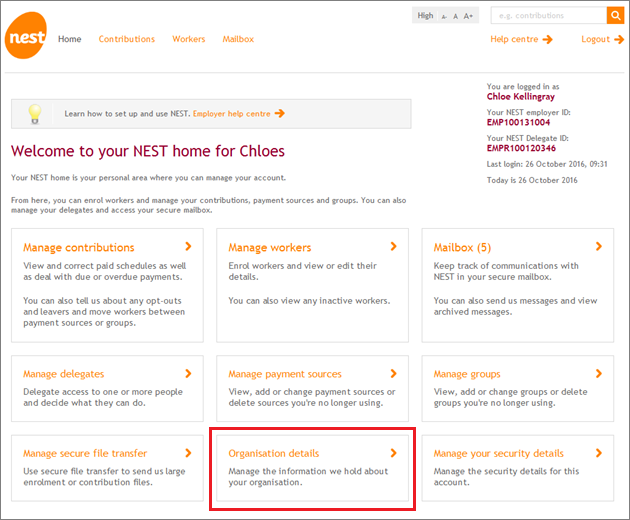Open the Manage delegates chevron
The image size is (630, 520).
(x=188, y=373)
